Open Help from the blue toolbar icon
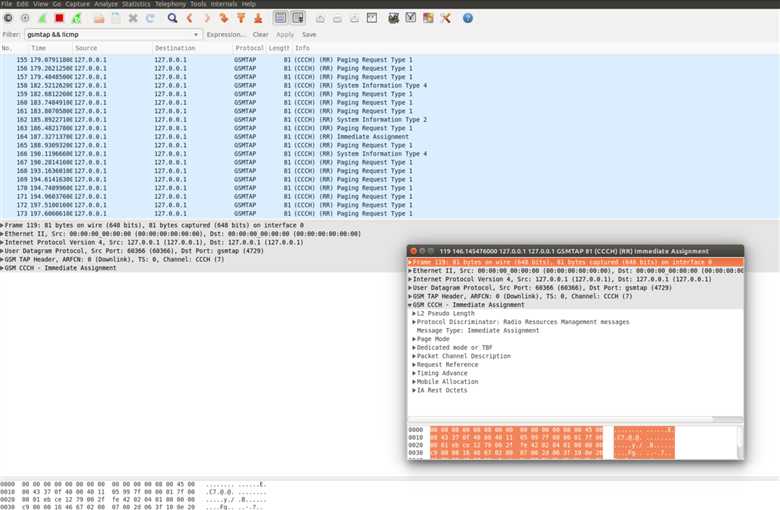 tap(467, 18)
